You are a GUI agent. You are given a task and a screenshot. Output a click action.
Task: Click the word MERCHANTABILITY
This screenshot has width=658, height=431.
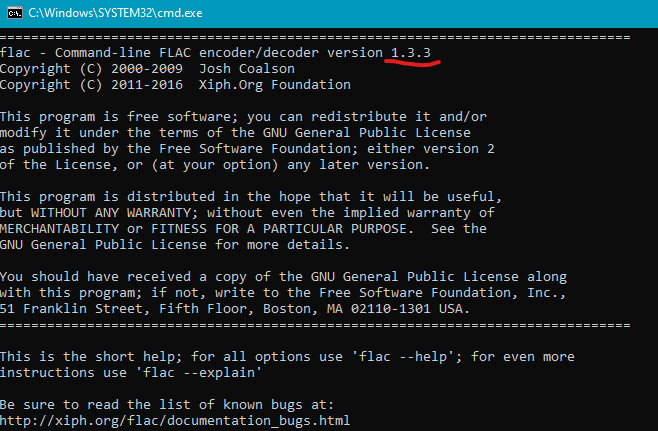pyautogui.click(x=65, y=228)
